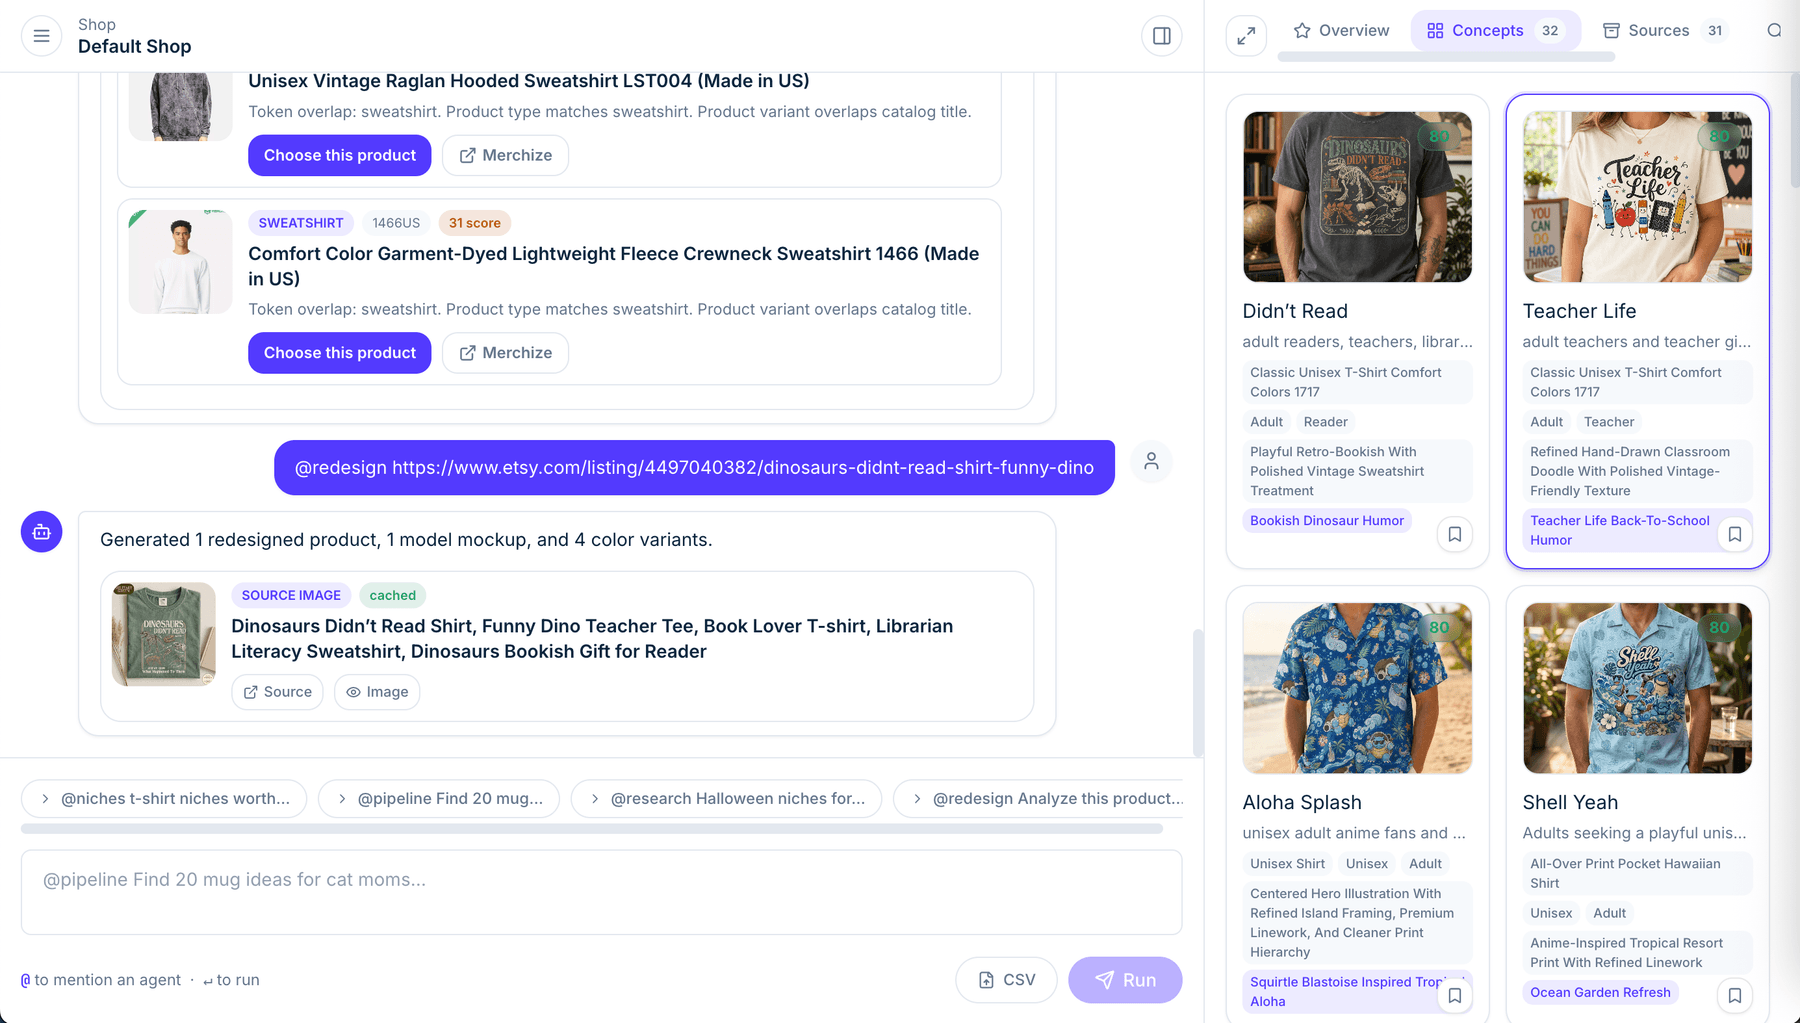Bookmark the Teacher Life concept

[x=1734, y=534]
